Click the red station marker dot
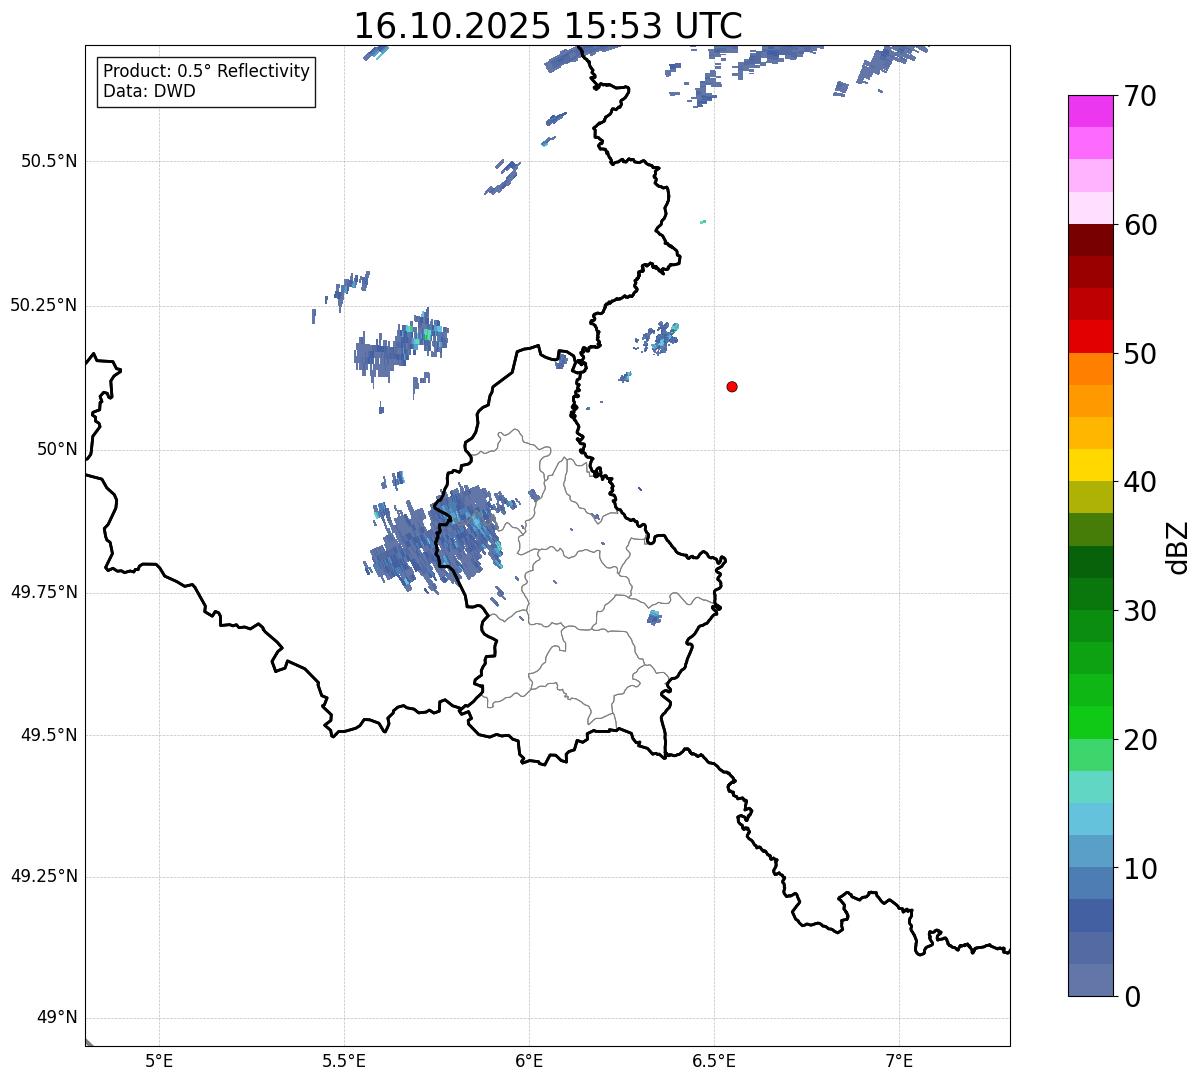 tap(732, 386)
